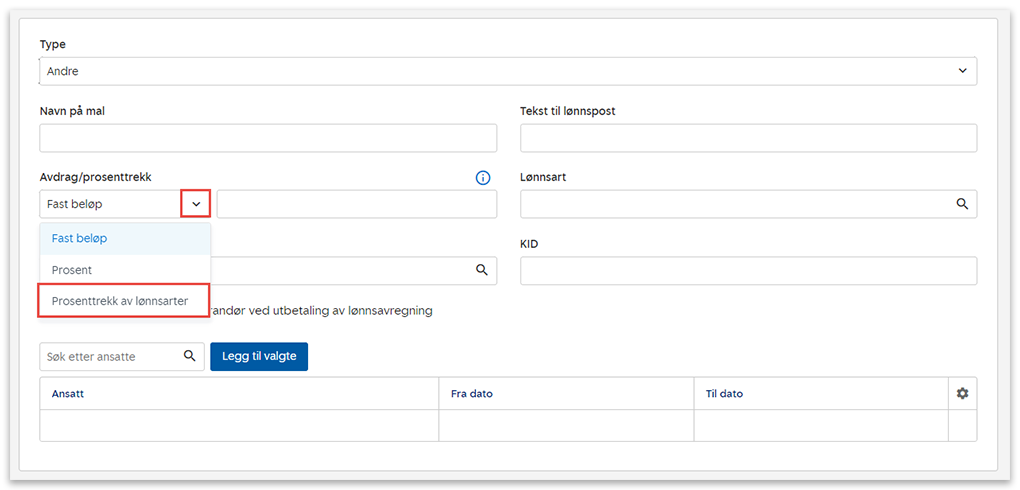1020x490 pixels.
Task: Open the Type dropdown showing Andre
Action: pyautogui.click(x=507, y=71)
